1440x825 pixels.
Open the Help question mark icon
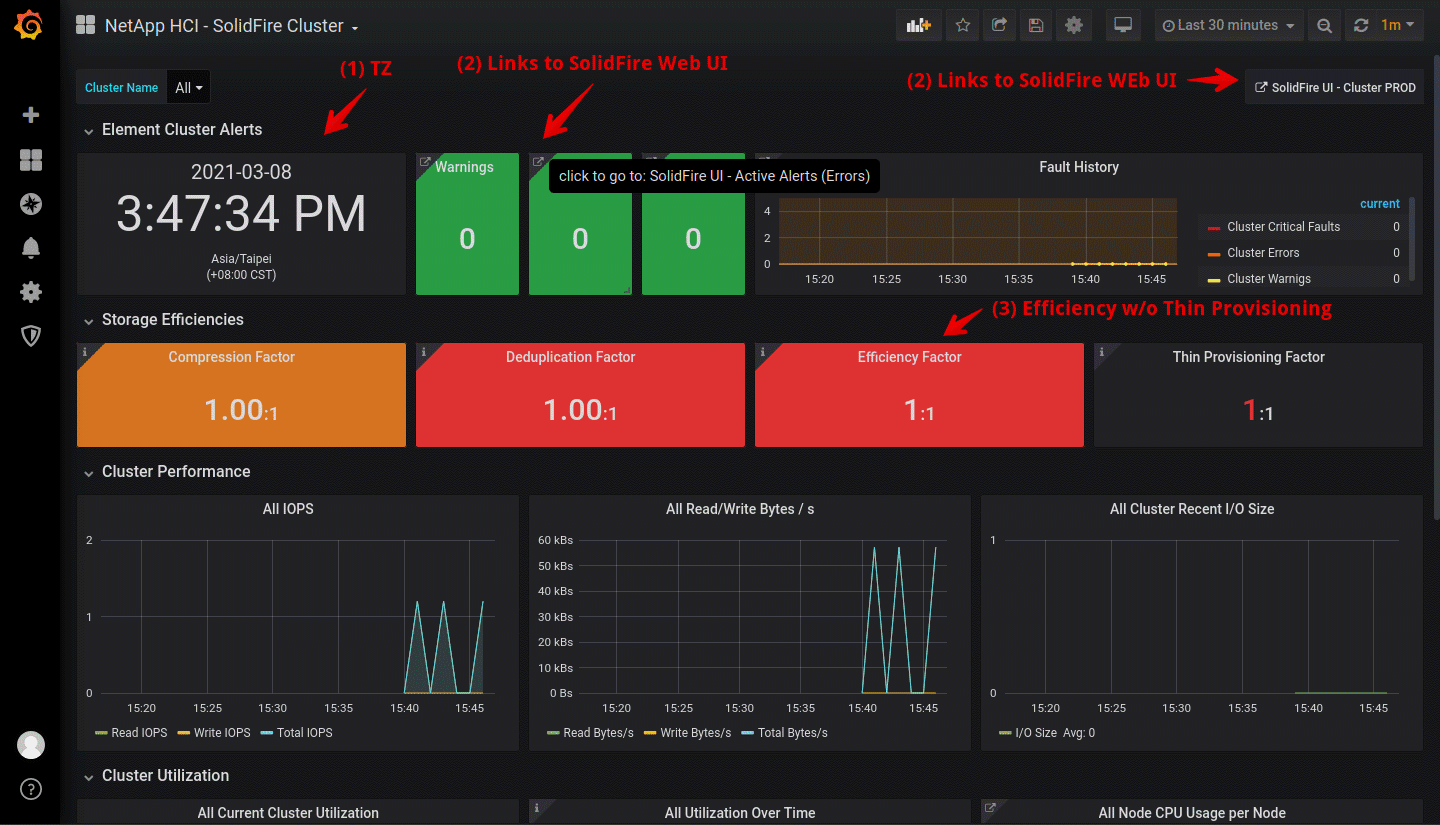[31, 790]
